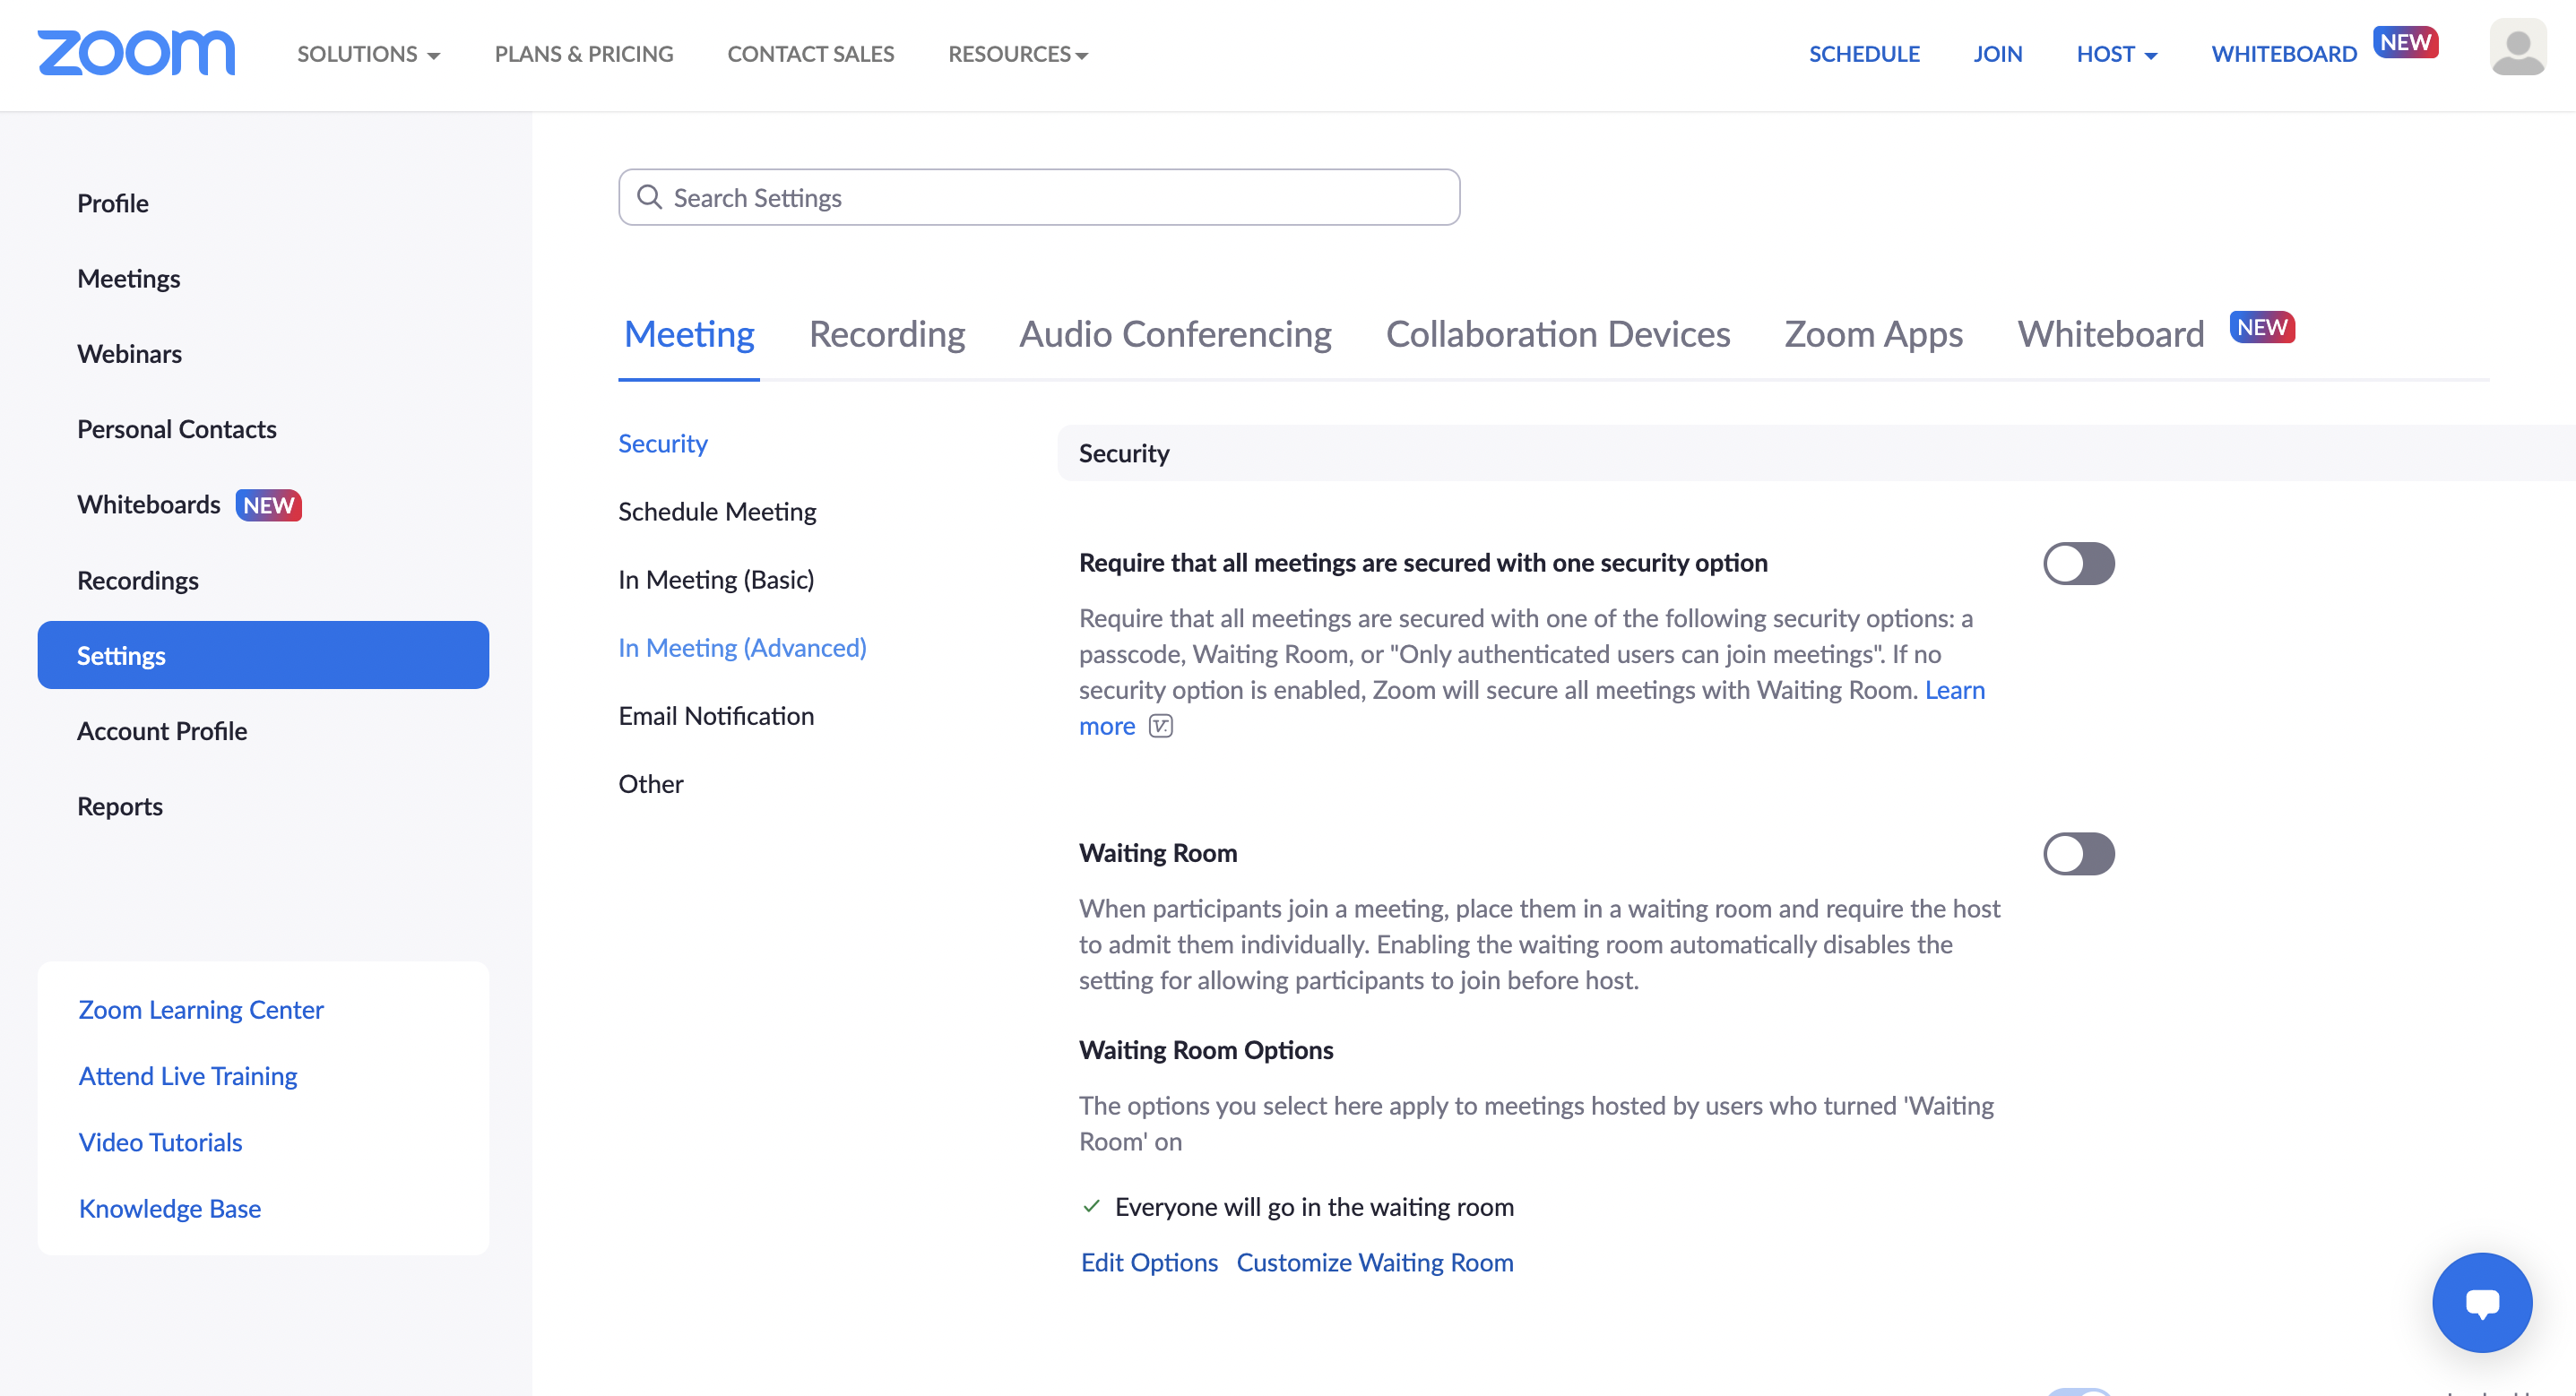2576x1396 pixels.
Task: Click the Zoom logo
Action: 136,53
